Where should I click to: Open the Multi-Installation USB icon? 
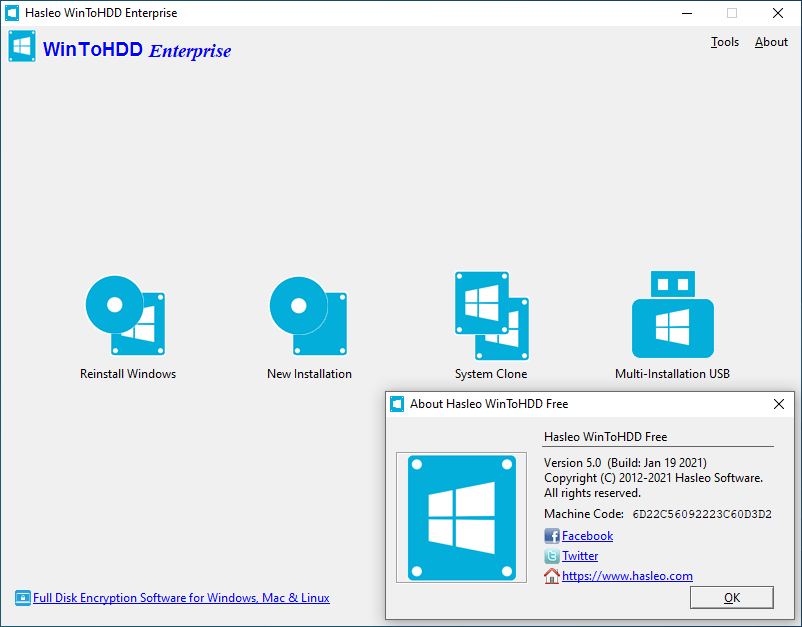click(x=673, y=314)
